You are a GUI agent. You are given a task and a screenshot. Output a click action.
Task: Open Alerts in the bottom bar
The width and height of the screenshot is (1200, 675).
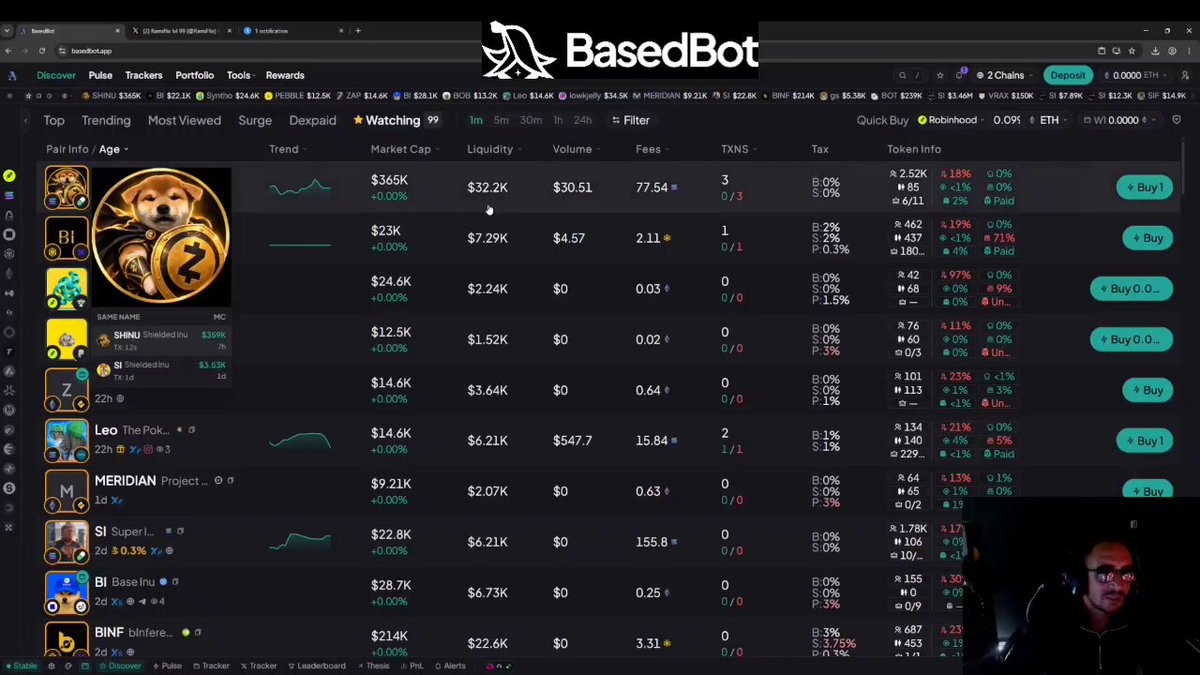pyautogui.click(x=449, y=666)
